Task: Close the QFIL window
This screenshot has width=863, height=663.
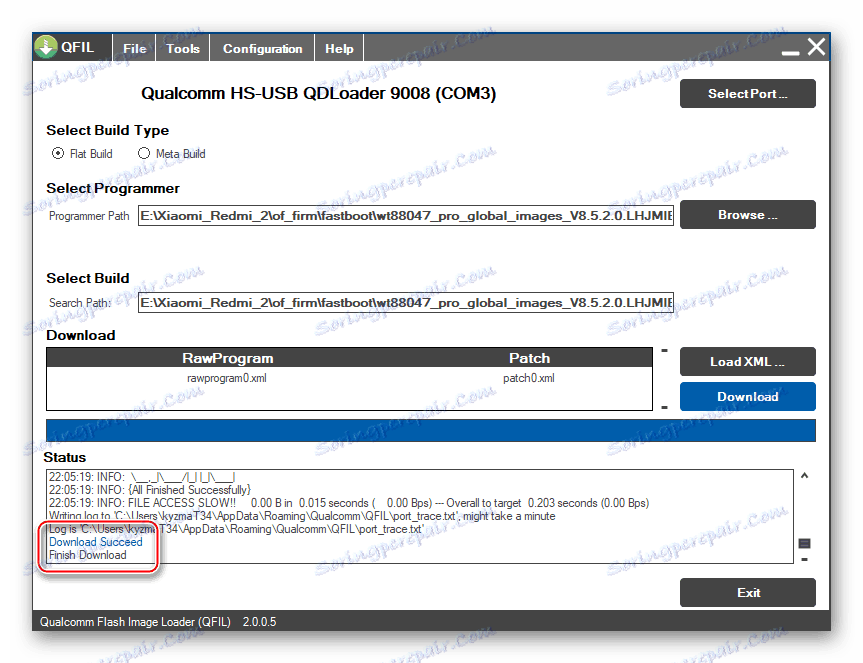Action: pyautogui.click(x=816, y=47)
